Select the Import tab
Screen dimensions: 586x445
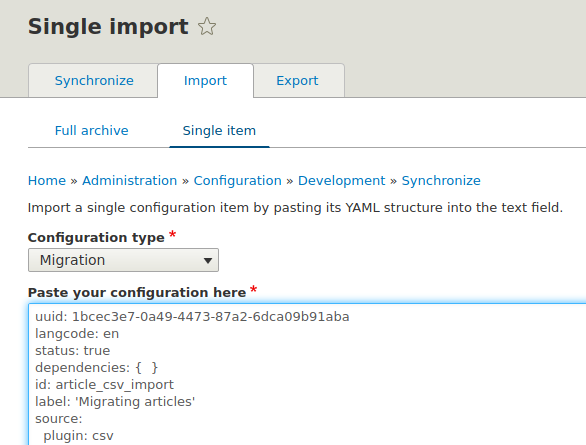(x=205, y=81)
